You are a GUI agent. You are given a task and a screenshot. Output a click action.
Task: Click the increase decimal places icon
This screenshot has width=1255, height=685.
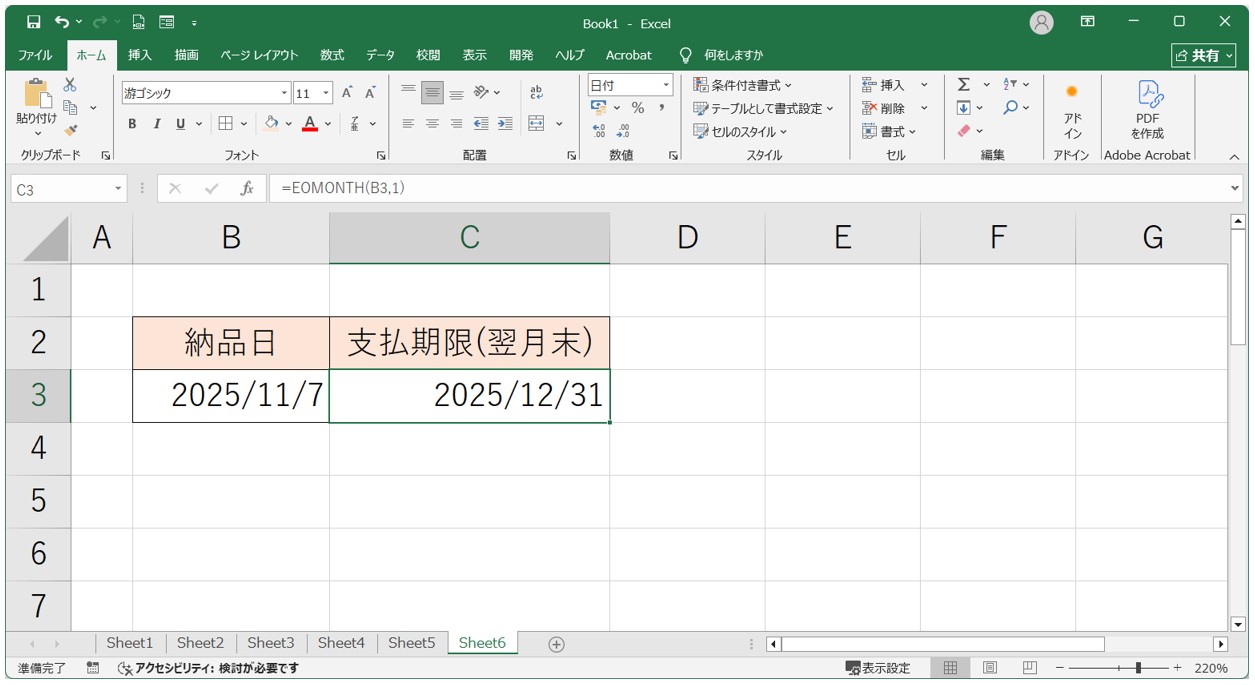tap(599, 129)
